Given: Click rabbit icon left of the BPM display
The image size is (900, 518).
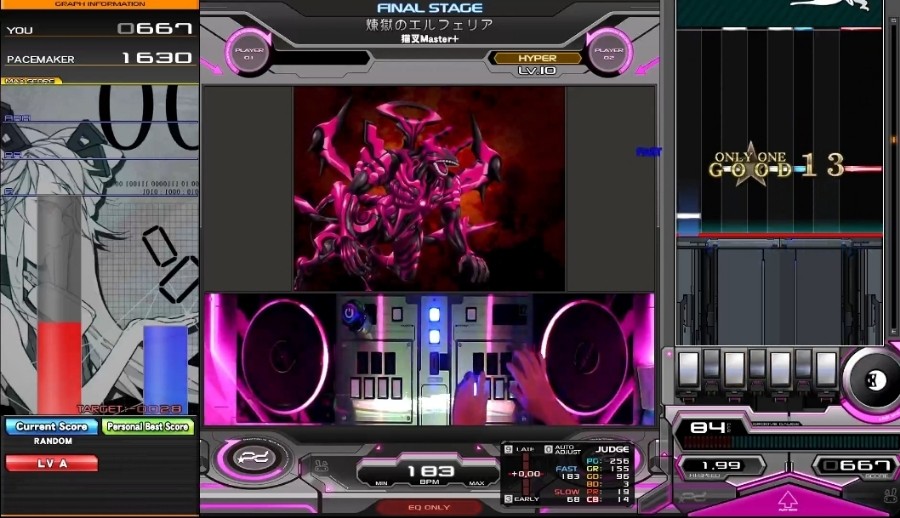Looking at the screenshot, I should (x=321, y=465).
